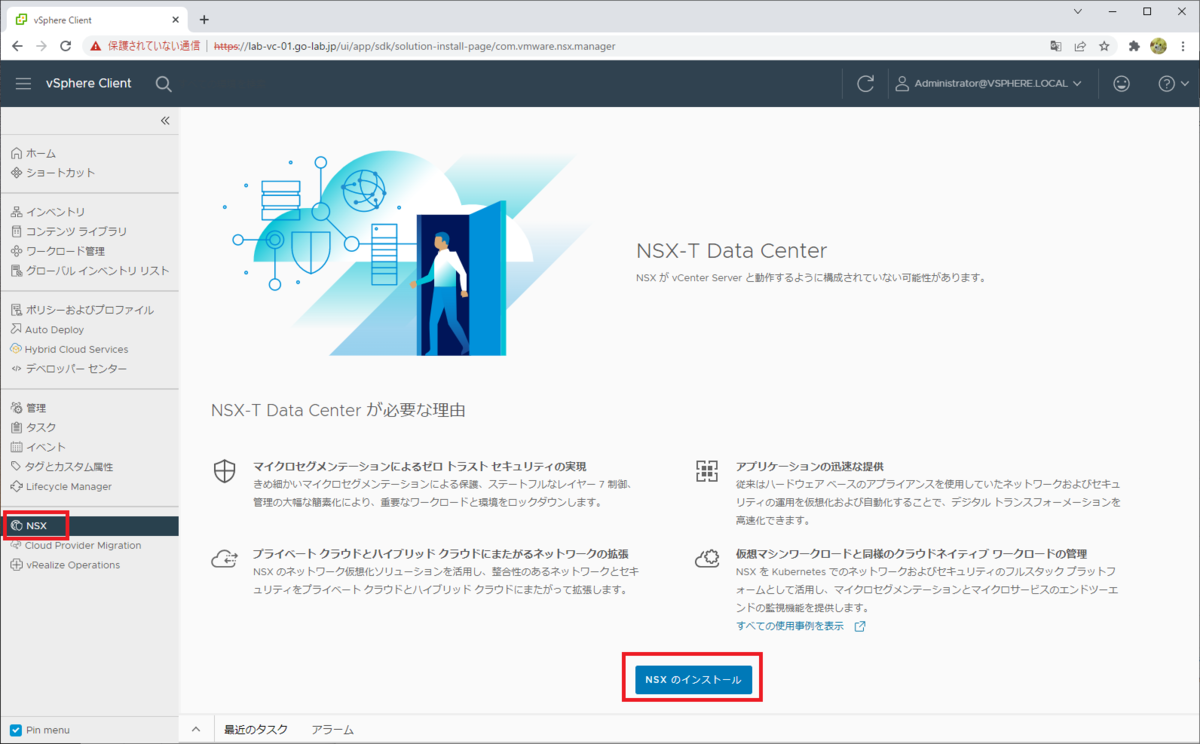Close the vSphere Client browser tab

tap(175, 20)
